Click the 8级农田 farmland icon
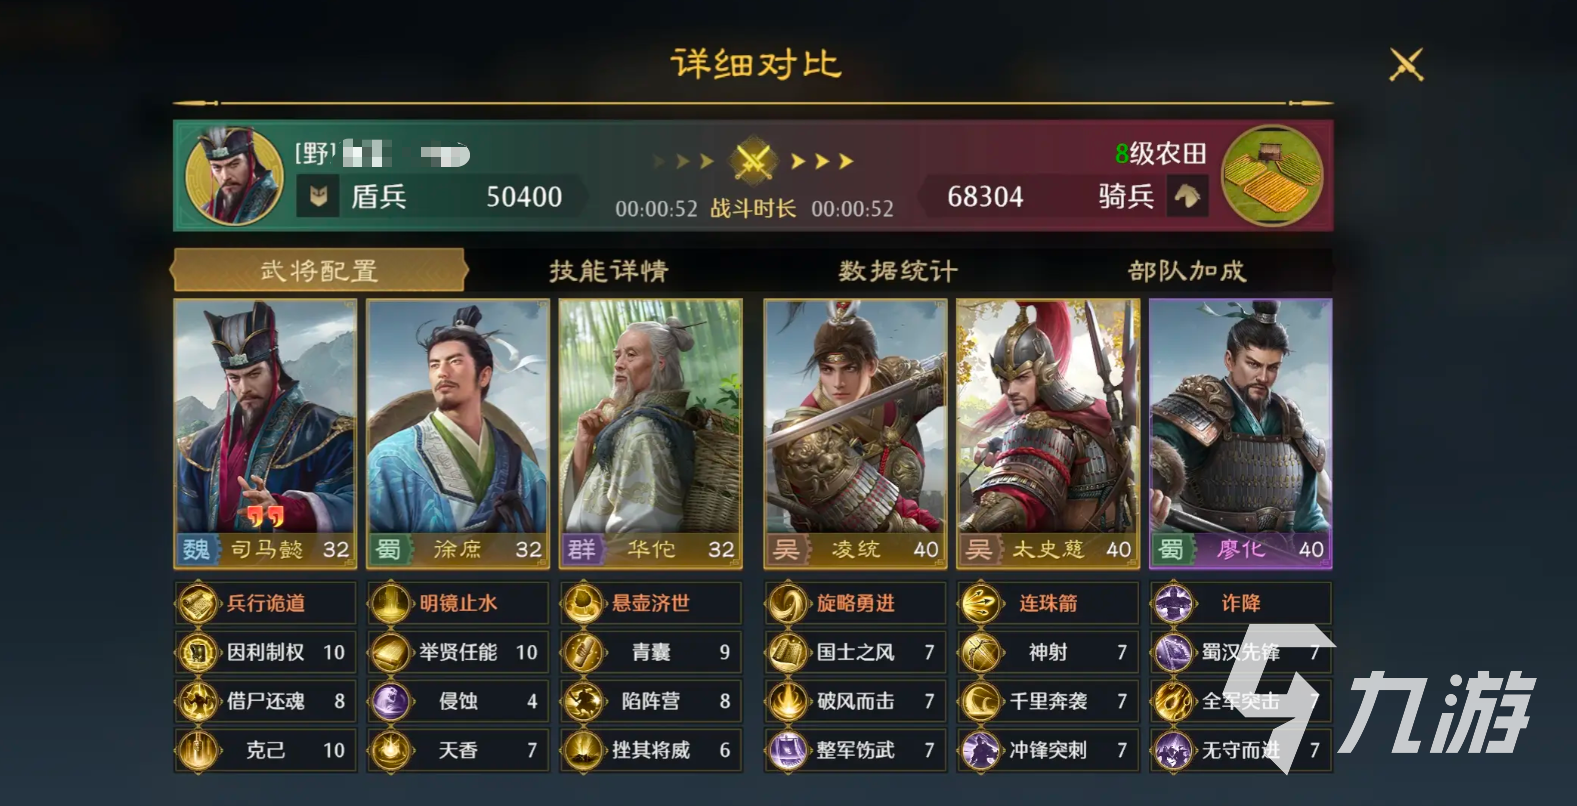 coord(1272,175)
